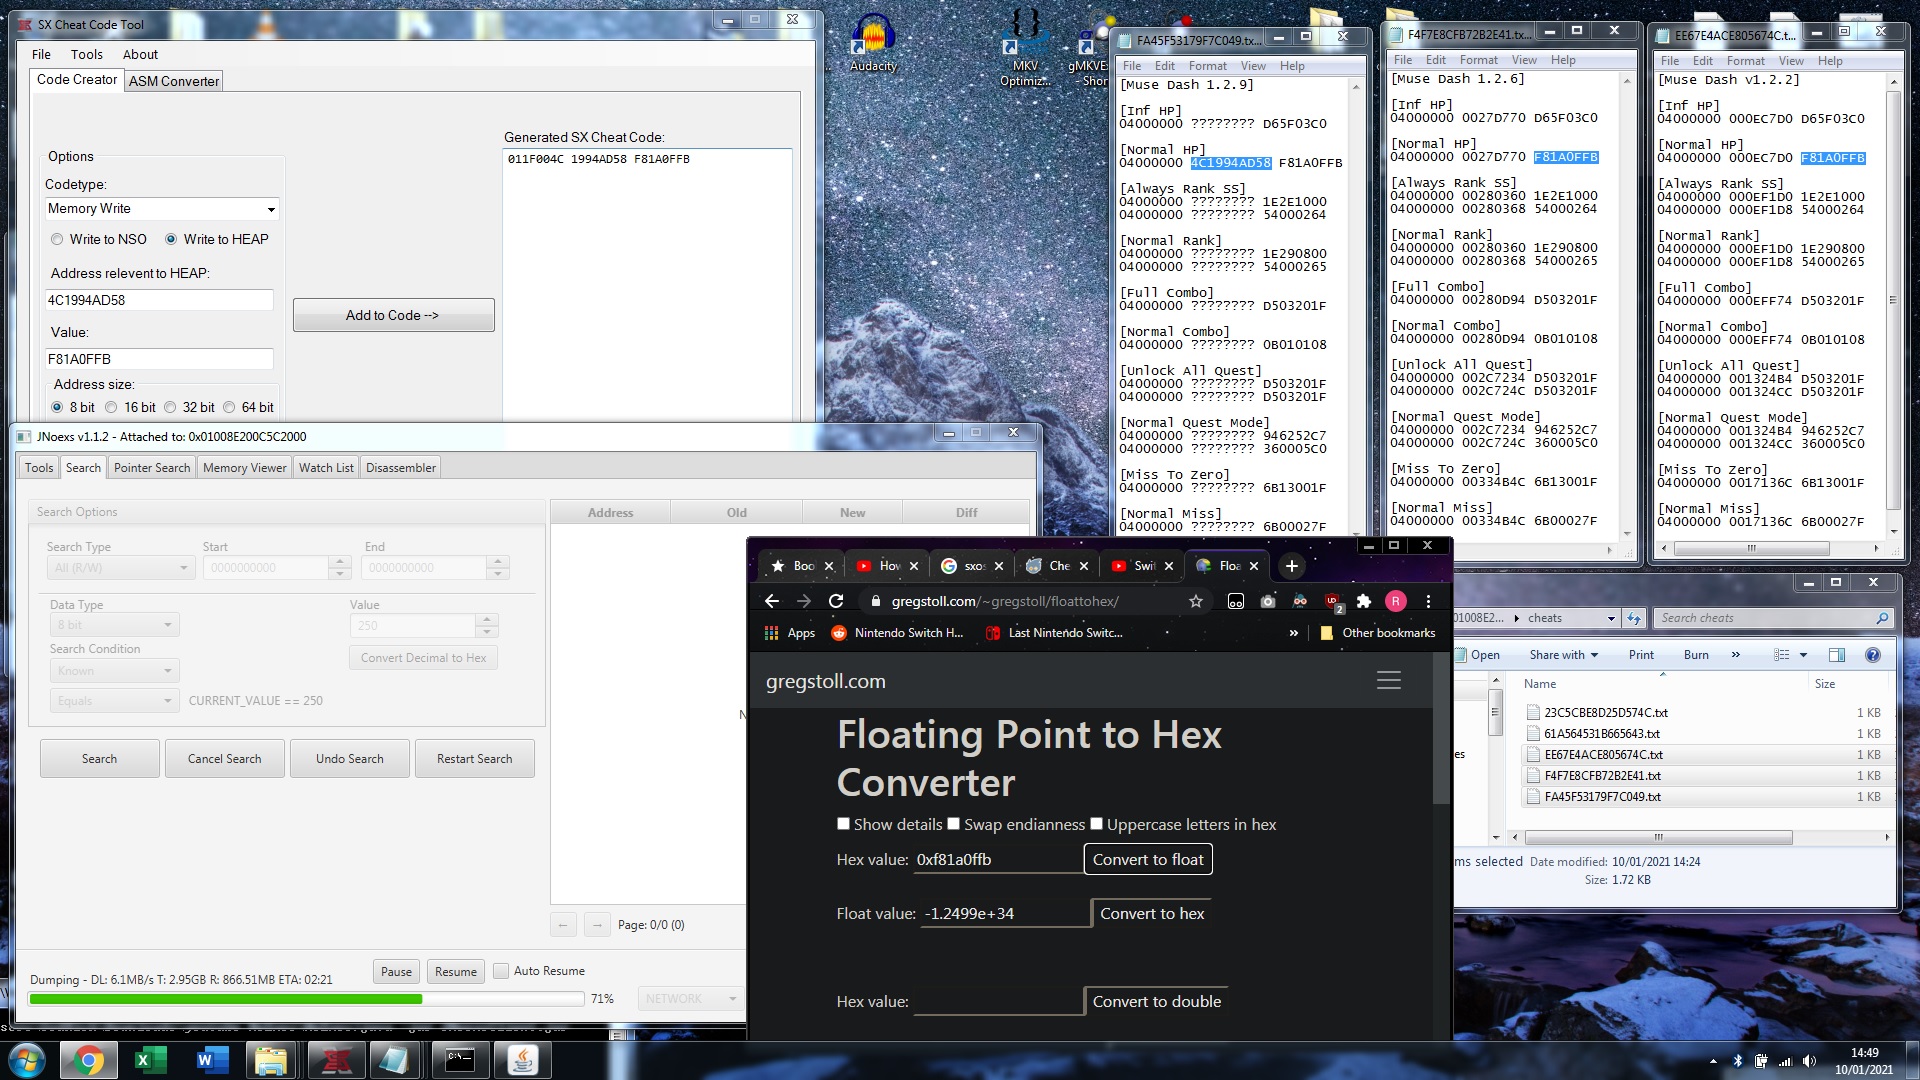Click the Add to Code button
This screenshot has width=1920, height=1080.
coord(393,315)
